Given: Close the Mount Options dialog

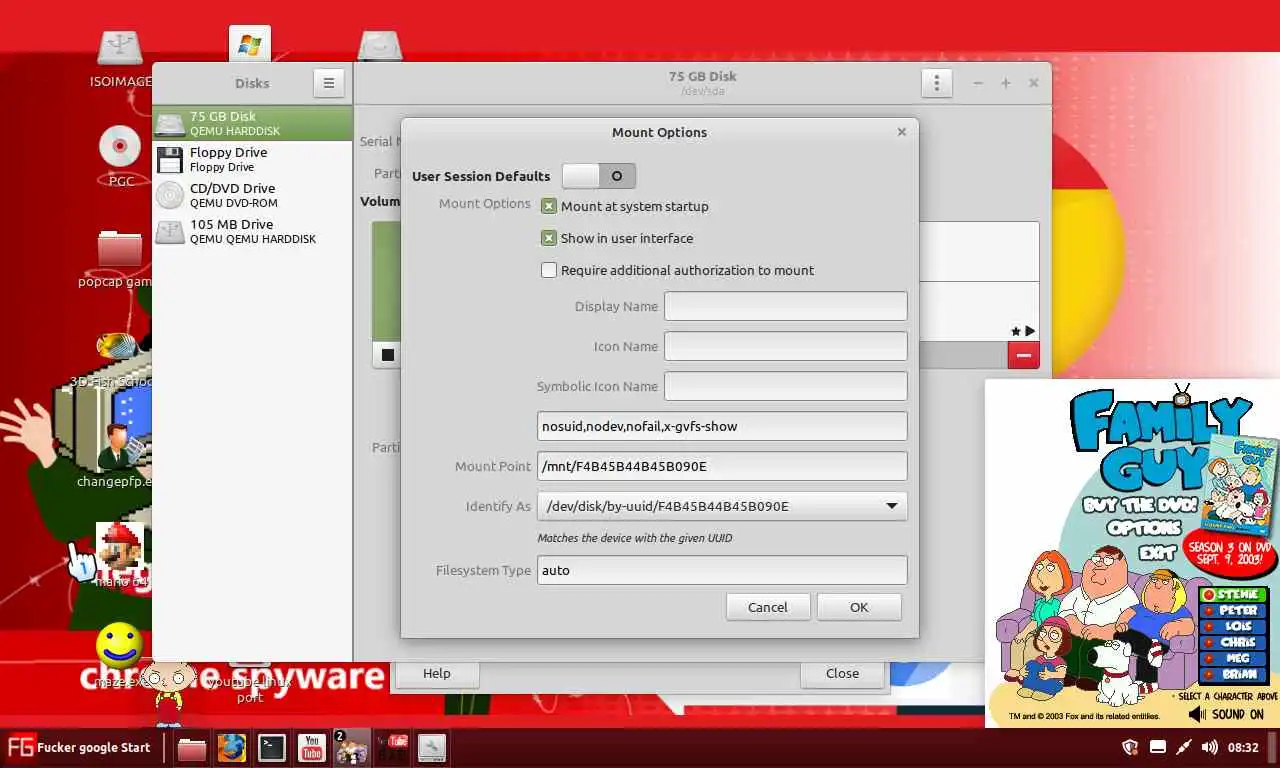Looking at the screenshot, I should (901, 132).
